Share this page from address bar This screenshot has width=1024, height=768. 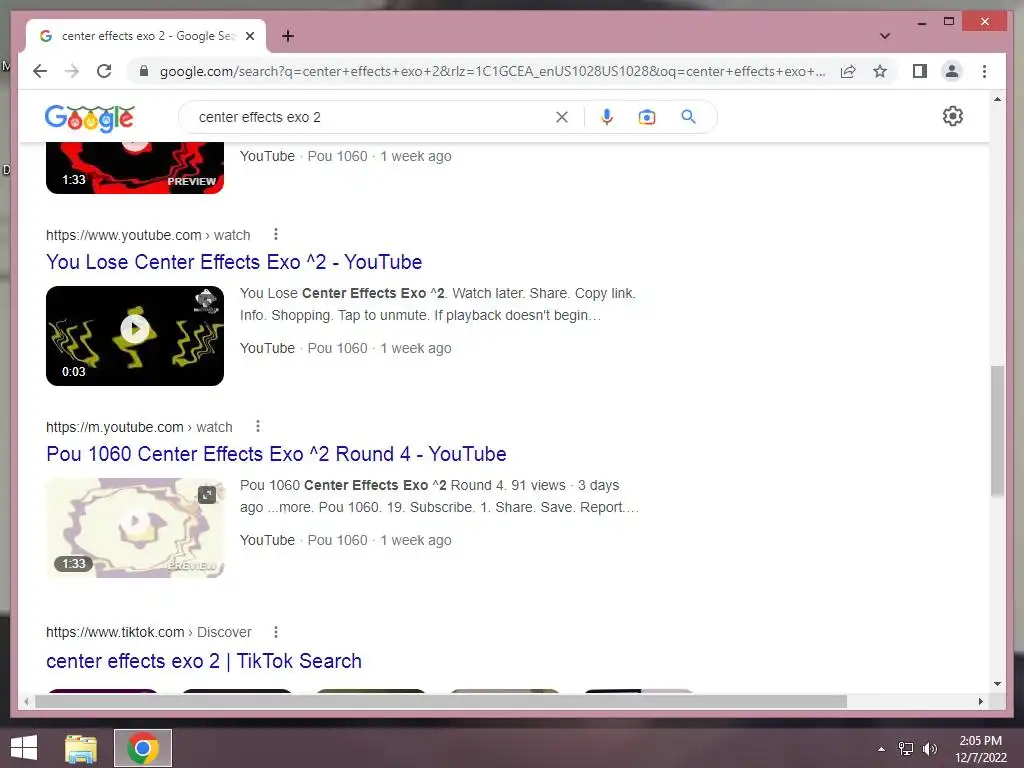(848, 71)
